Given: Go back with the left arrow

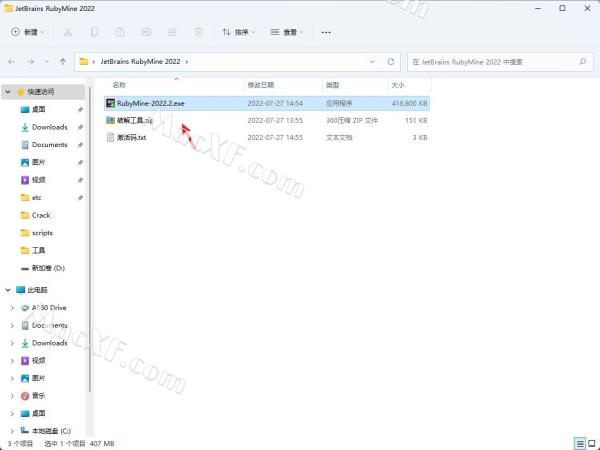Looking at the screenshot, I should pyautogui.click(x=11, y=62).
